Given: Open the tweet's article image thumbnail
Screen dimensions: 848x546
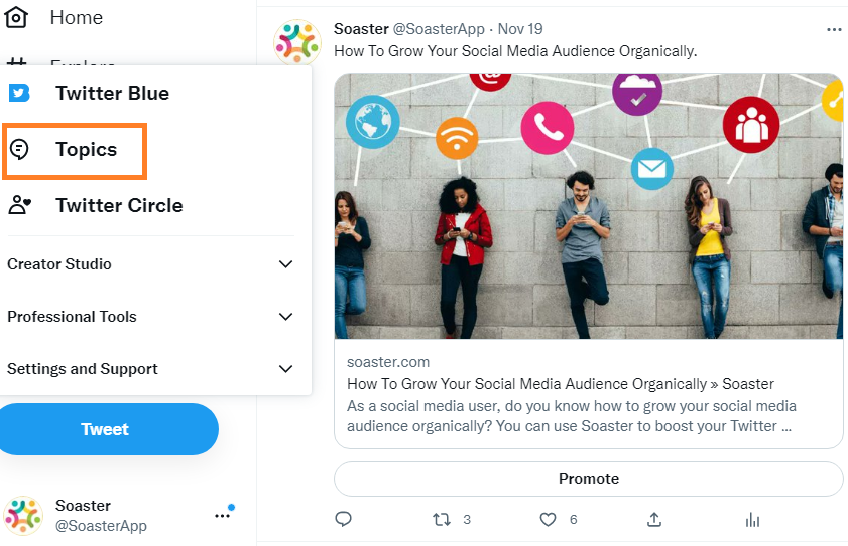Looking at the screenshot, I should 588,207.
